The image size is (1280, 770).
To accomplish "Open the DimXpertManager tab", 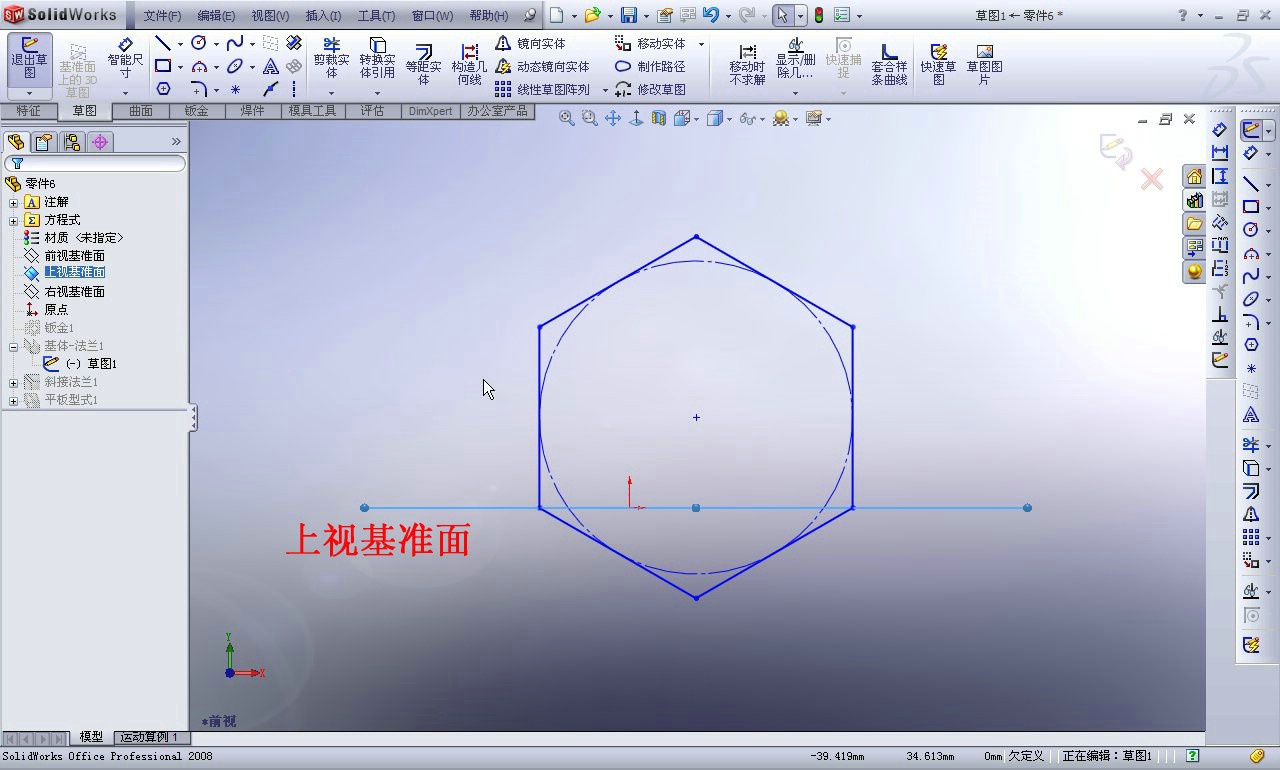I will [100, 142].
